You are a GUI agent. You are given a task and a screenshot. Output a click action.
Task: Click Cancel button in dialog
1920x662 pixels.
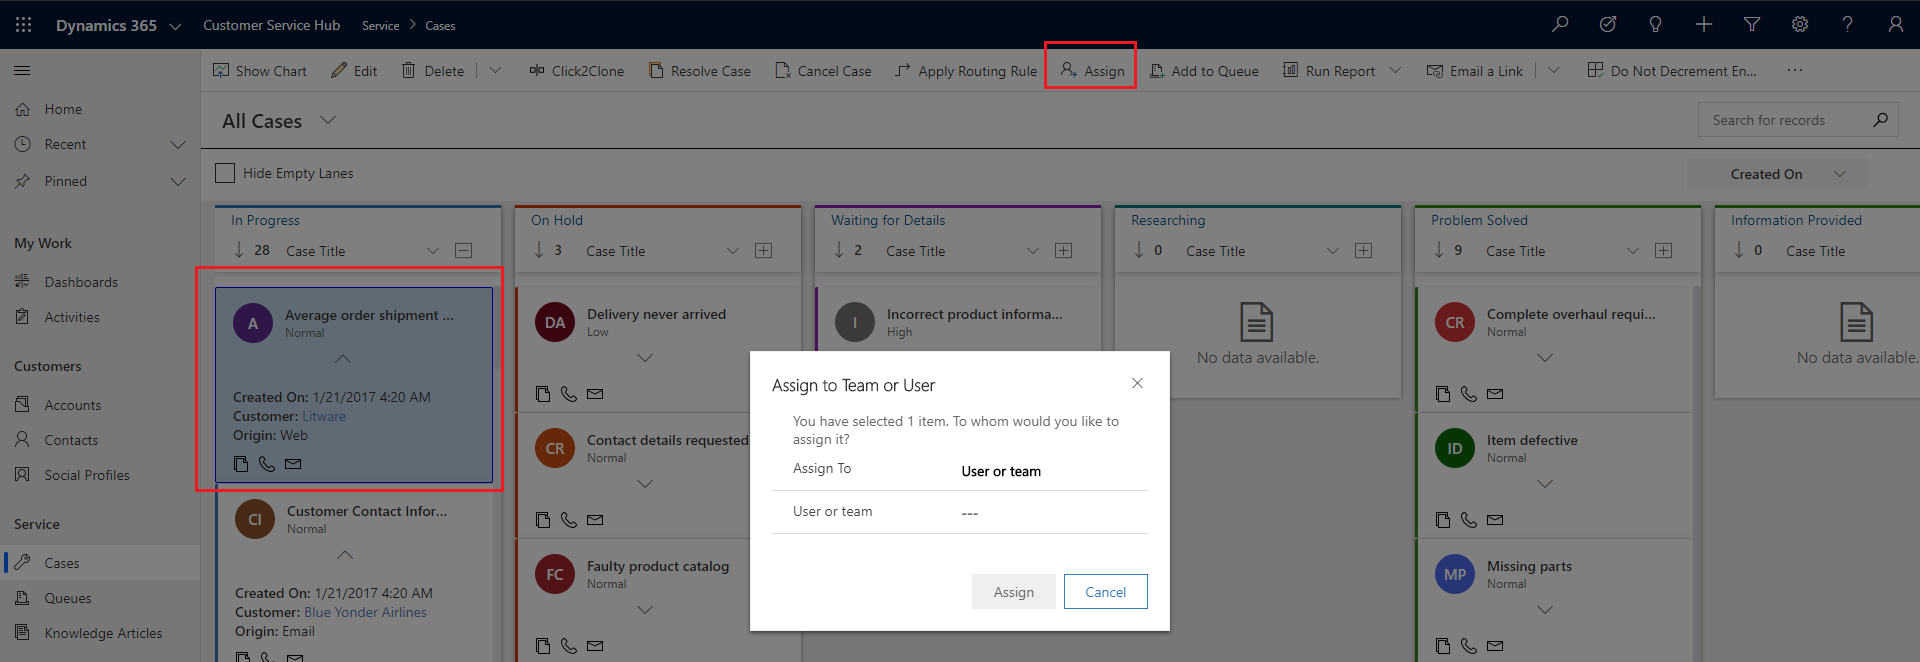coord(1105,592)
